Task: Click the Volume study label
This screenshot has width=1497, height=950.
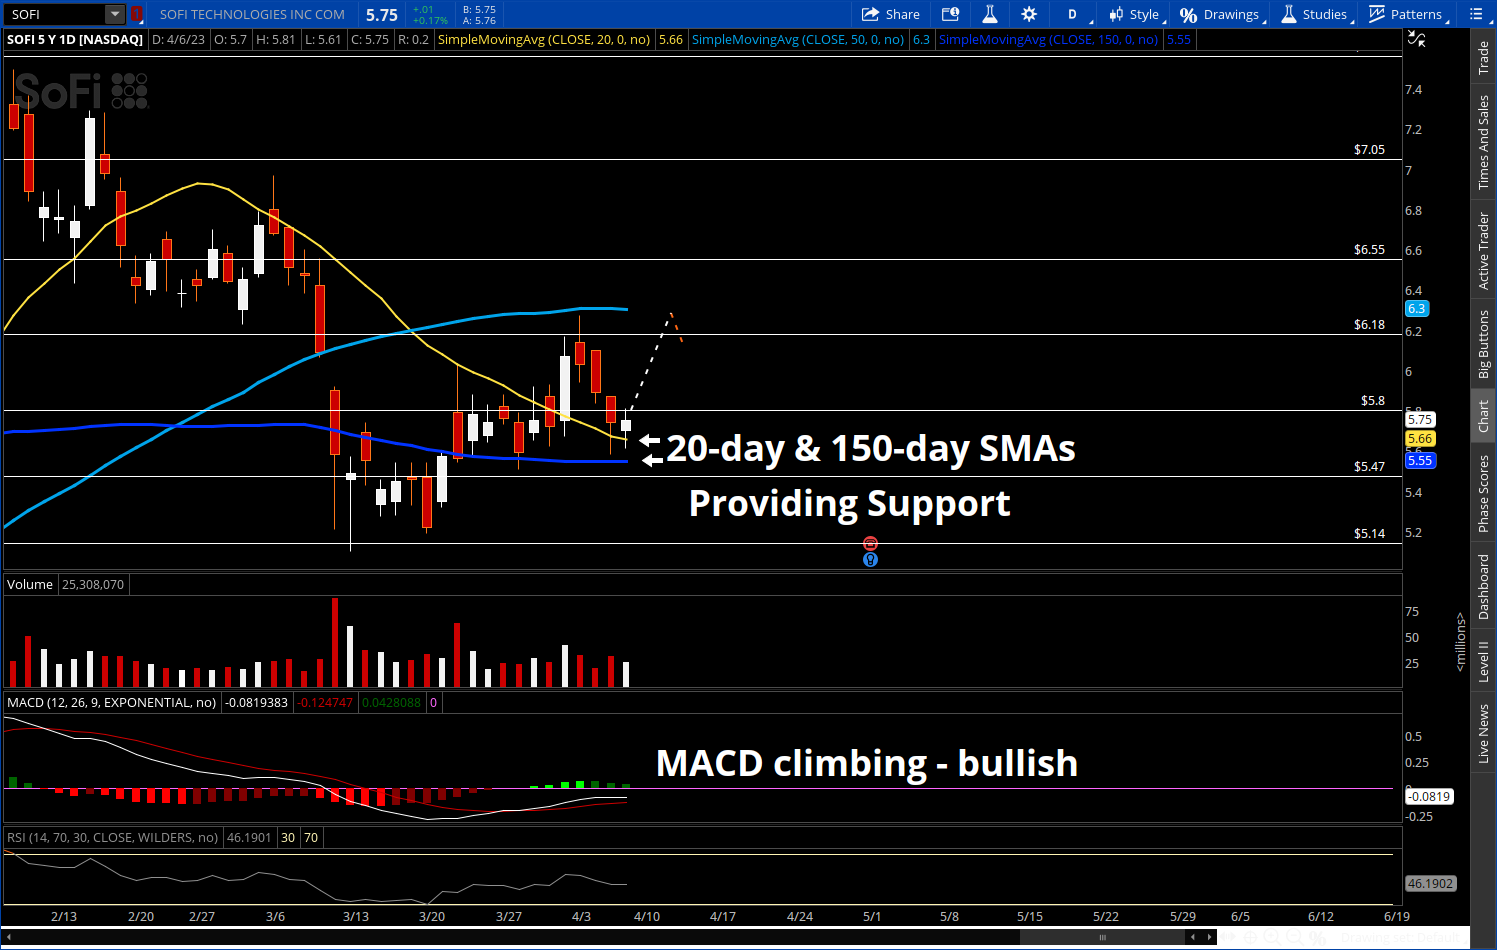Action: click(x=30, y=584)
